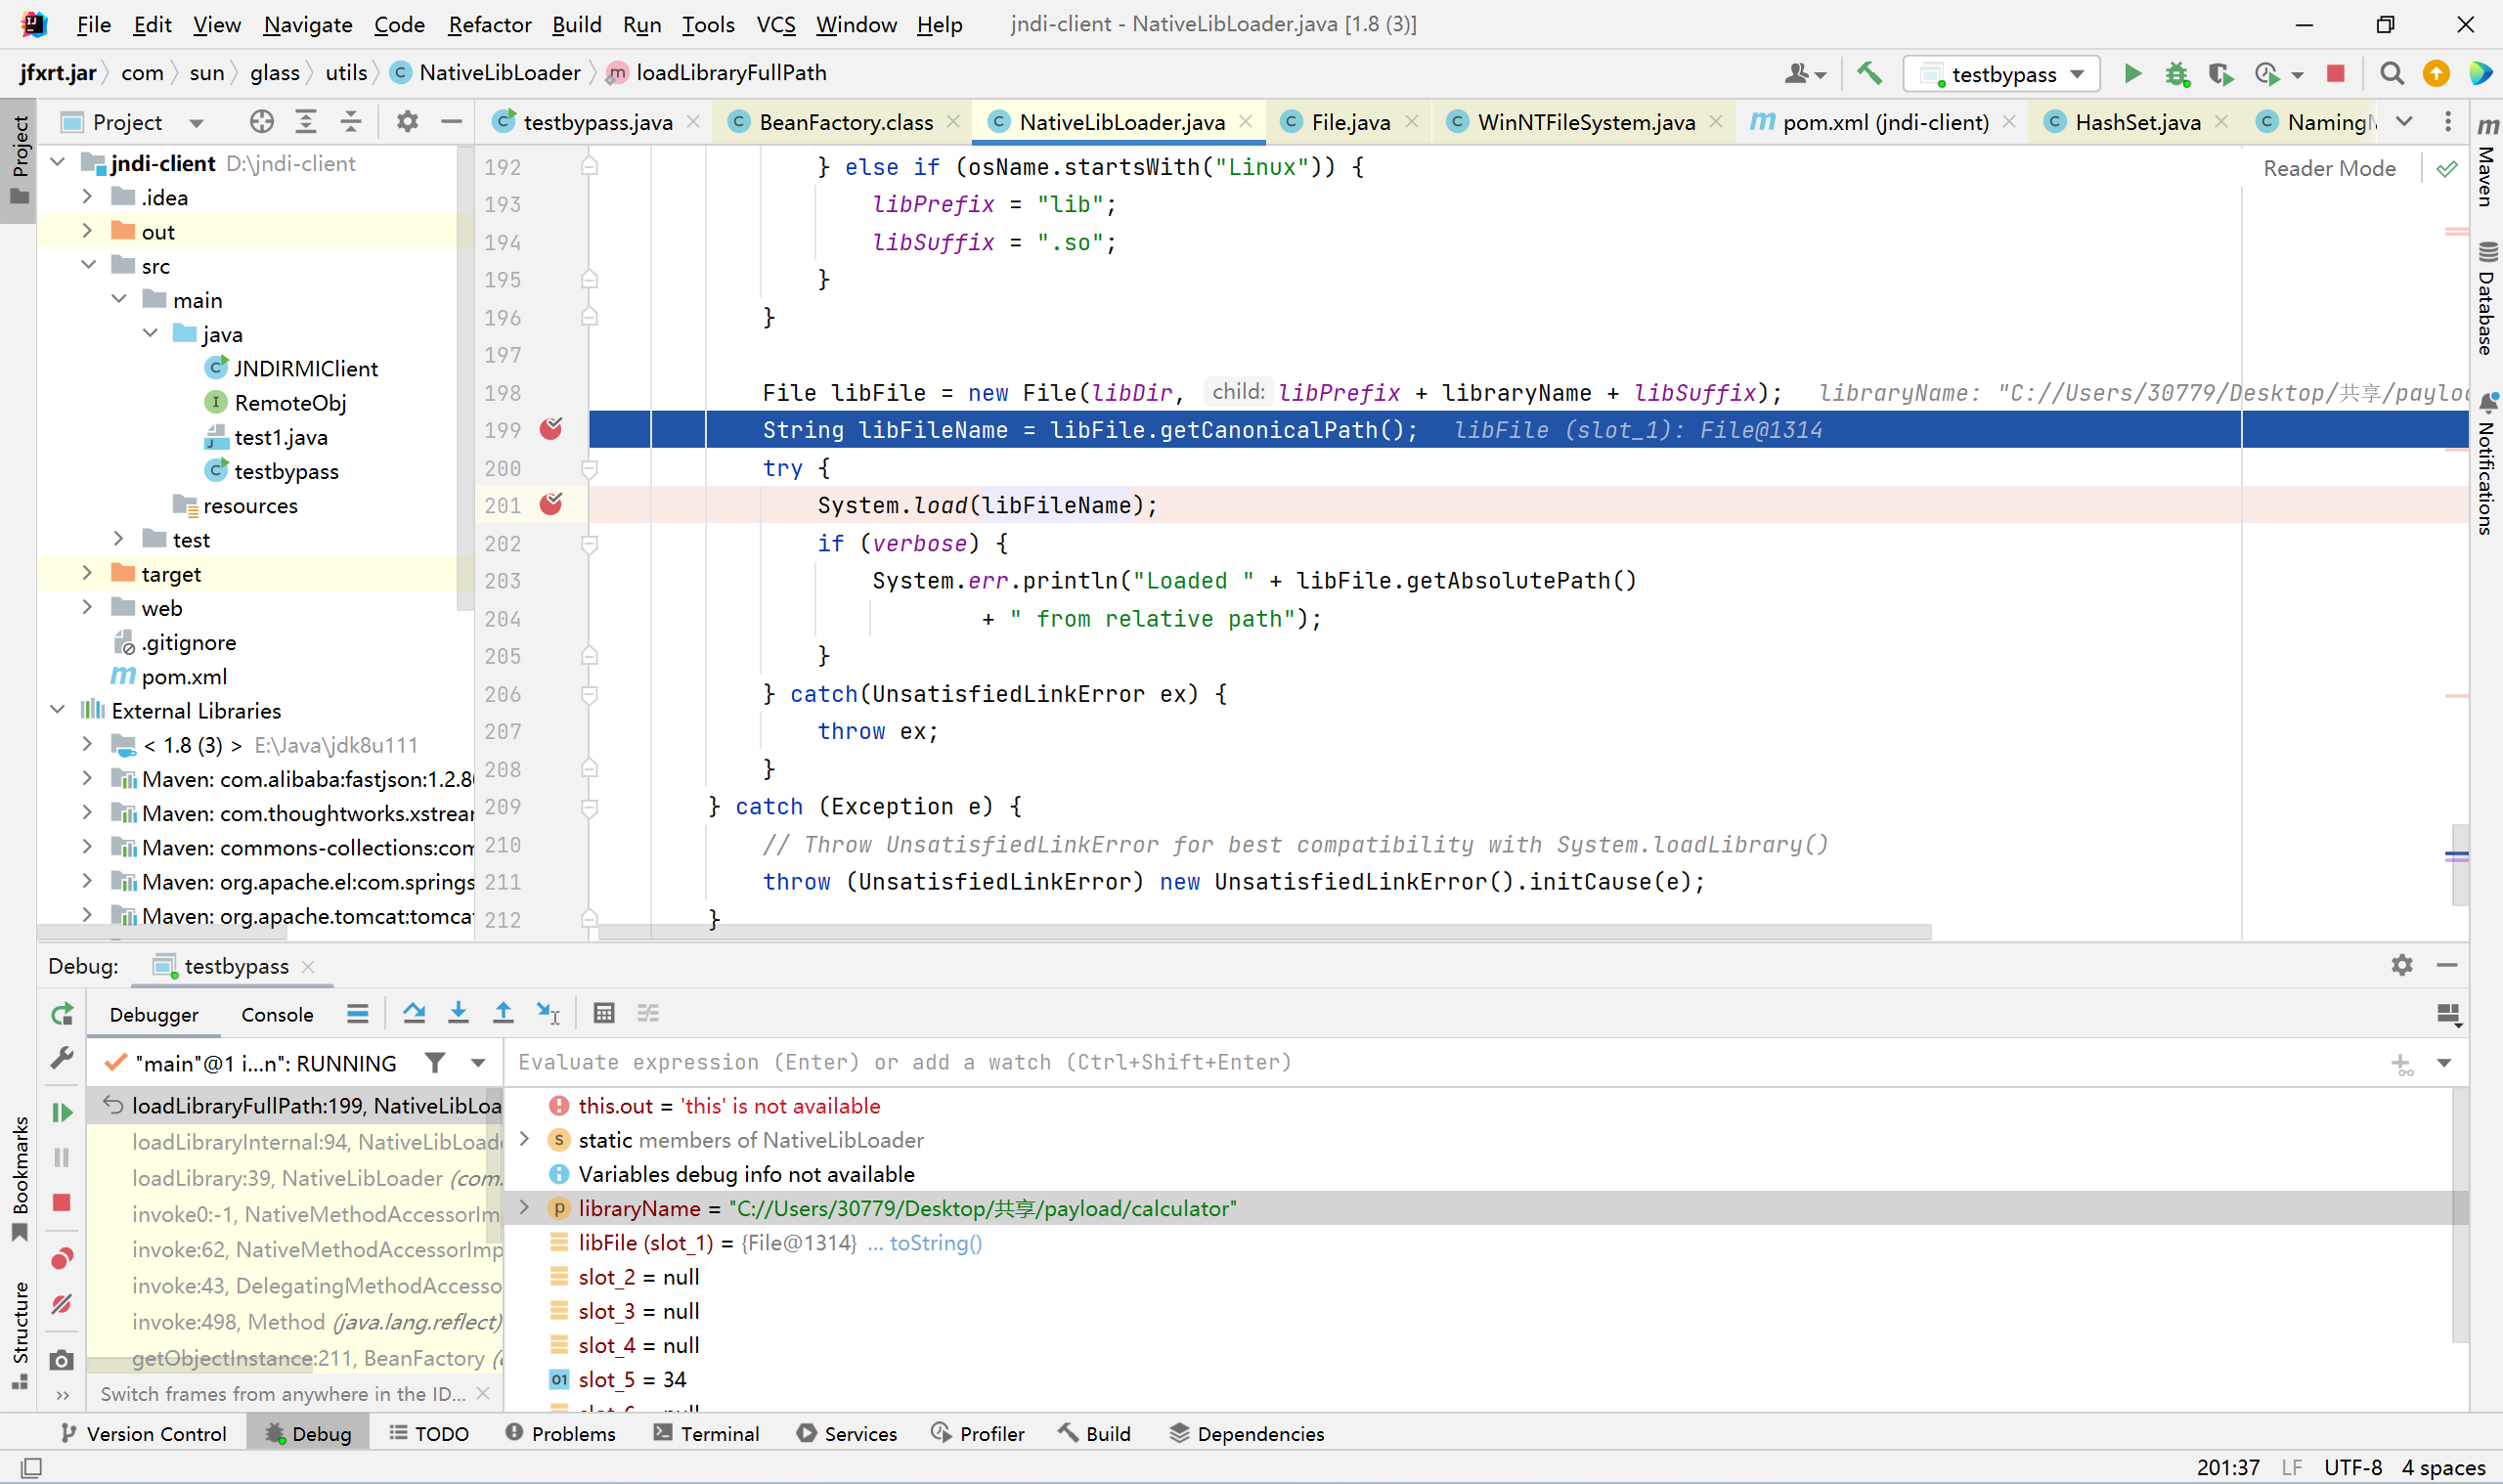This screenshot has height=1484, width=2503.
Task: Switch to WinNTFileSystem.java tab
Action: pyautogui.click(x=1586, y=122)
